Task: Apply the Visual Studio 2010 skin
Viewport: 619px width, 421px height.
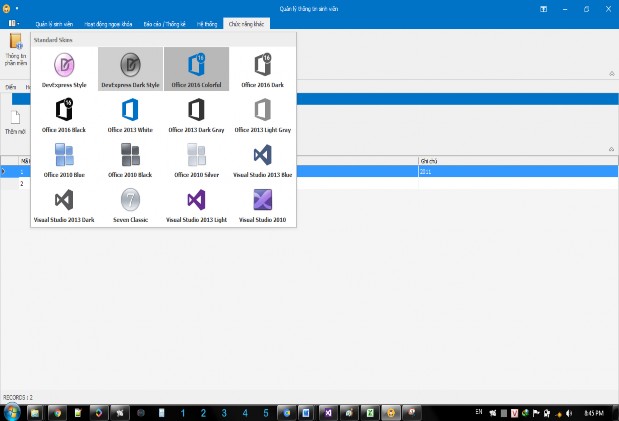Action: [x=262, y=203]
